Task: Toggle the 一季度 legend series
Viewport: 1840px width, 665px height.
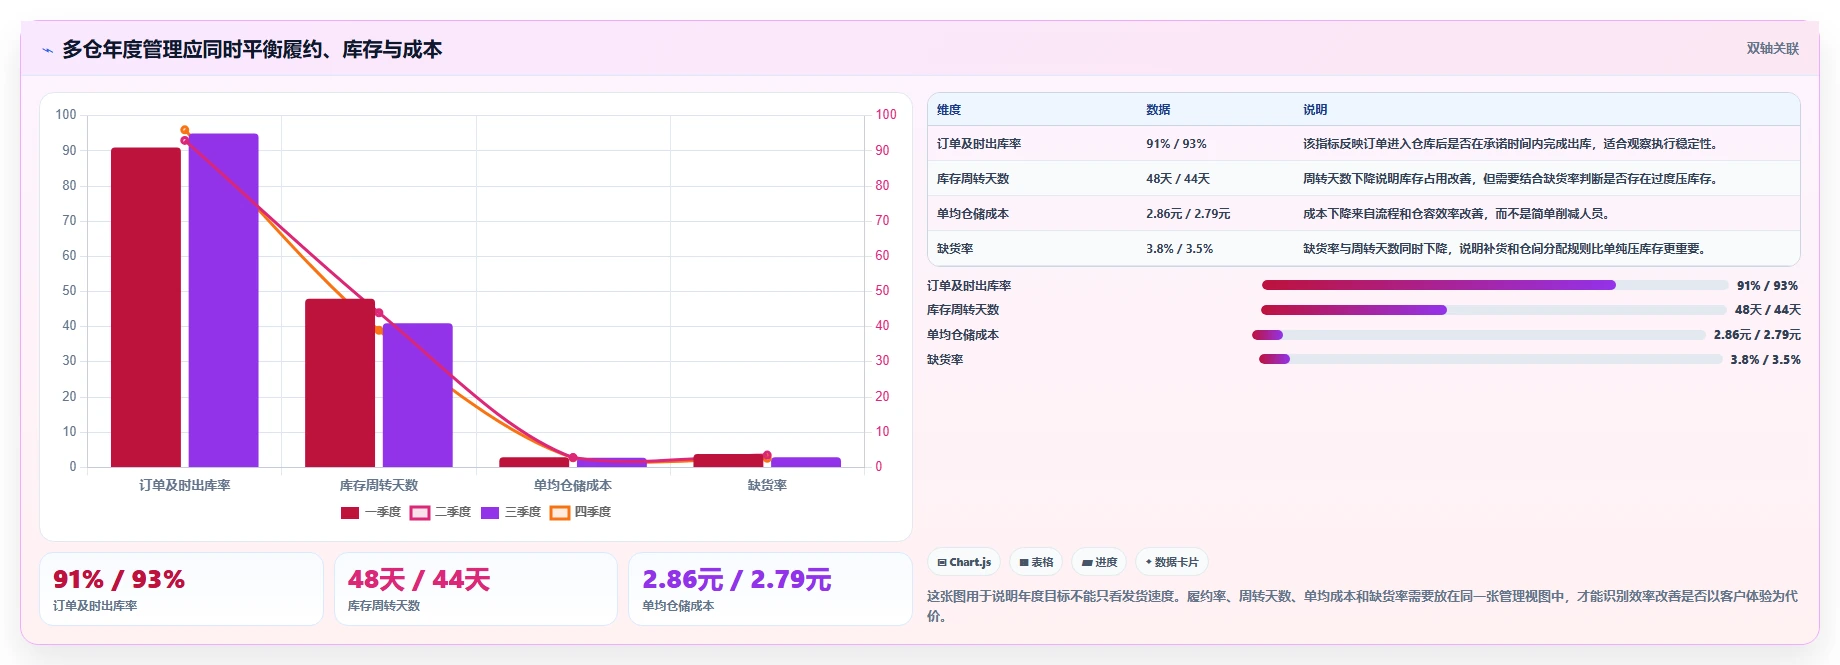Action: [x=370, y=512]
